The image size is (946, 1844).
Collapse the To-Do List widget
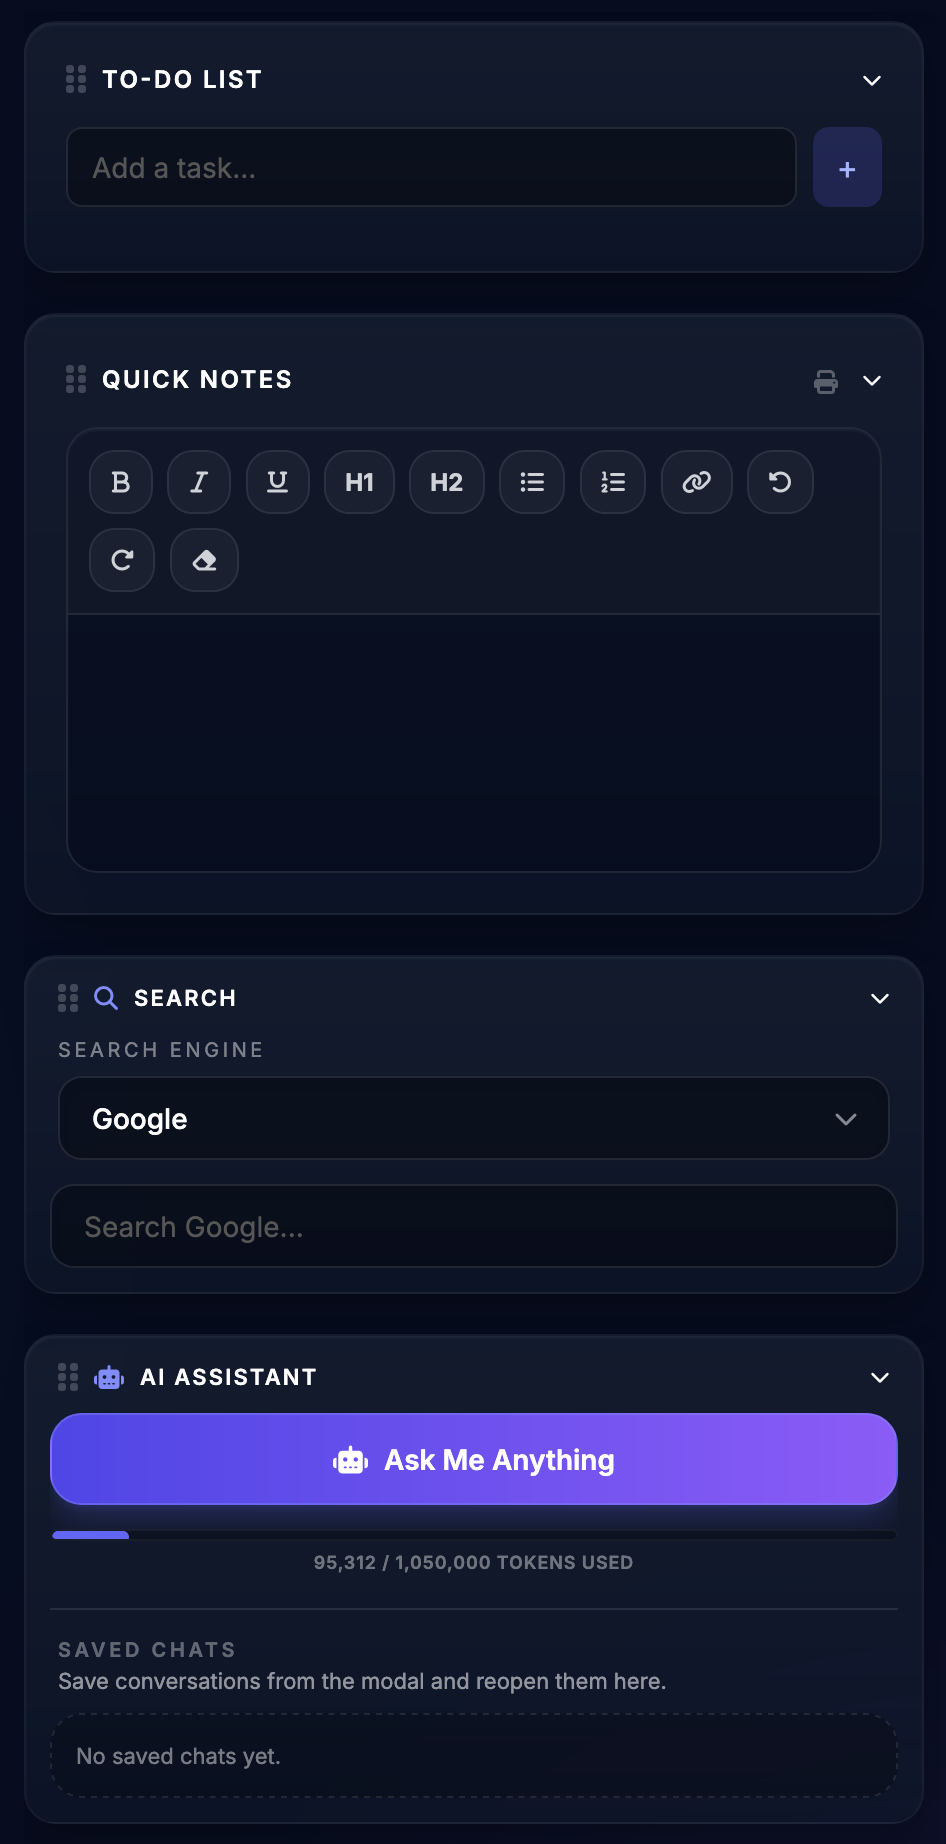[871, 80]
